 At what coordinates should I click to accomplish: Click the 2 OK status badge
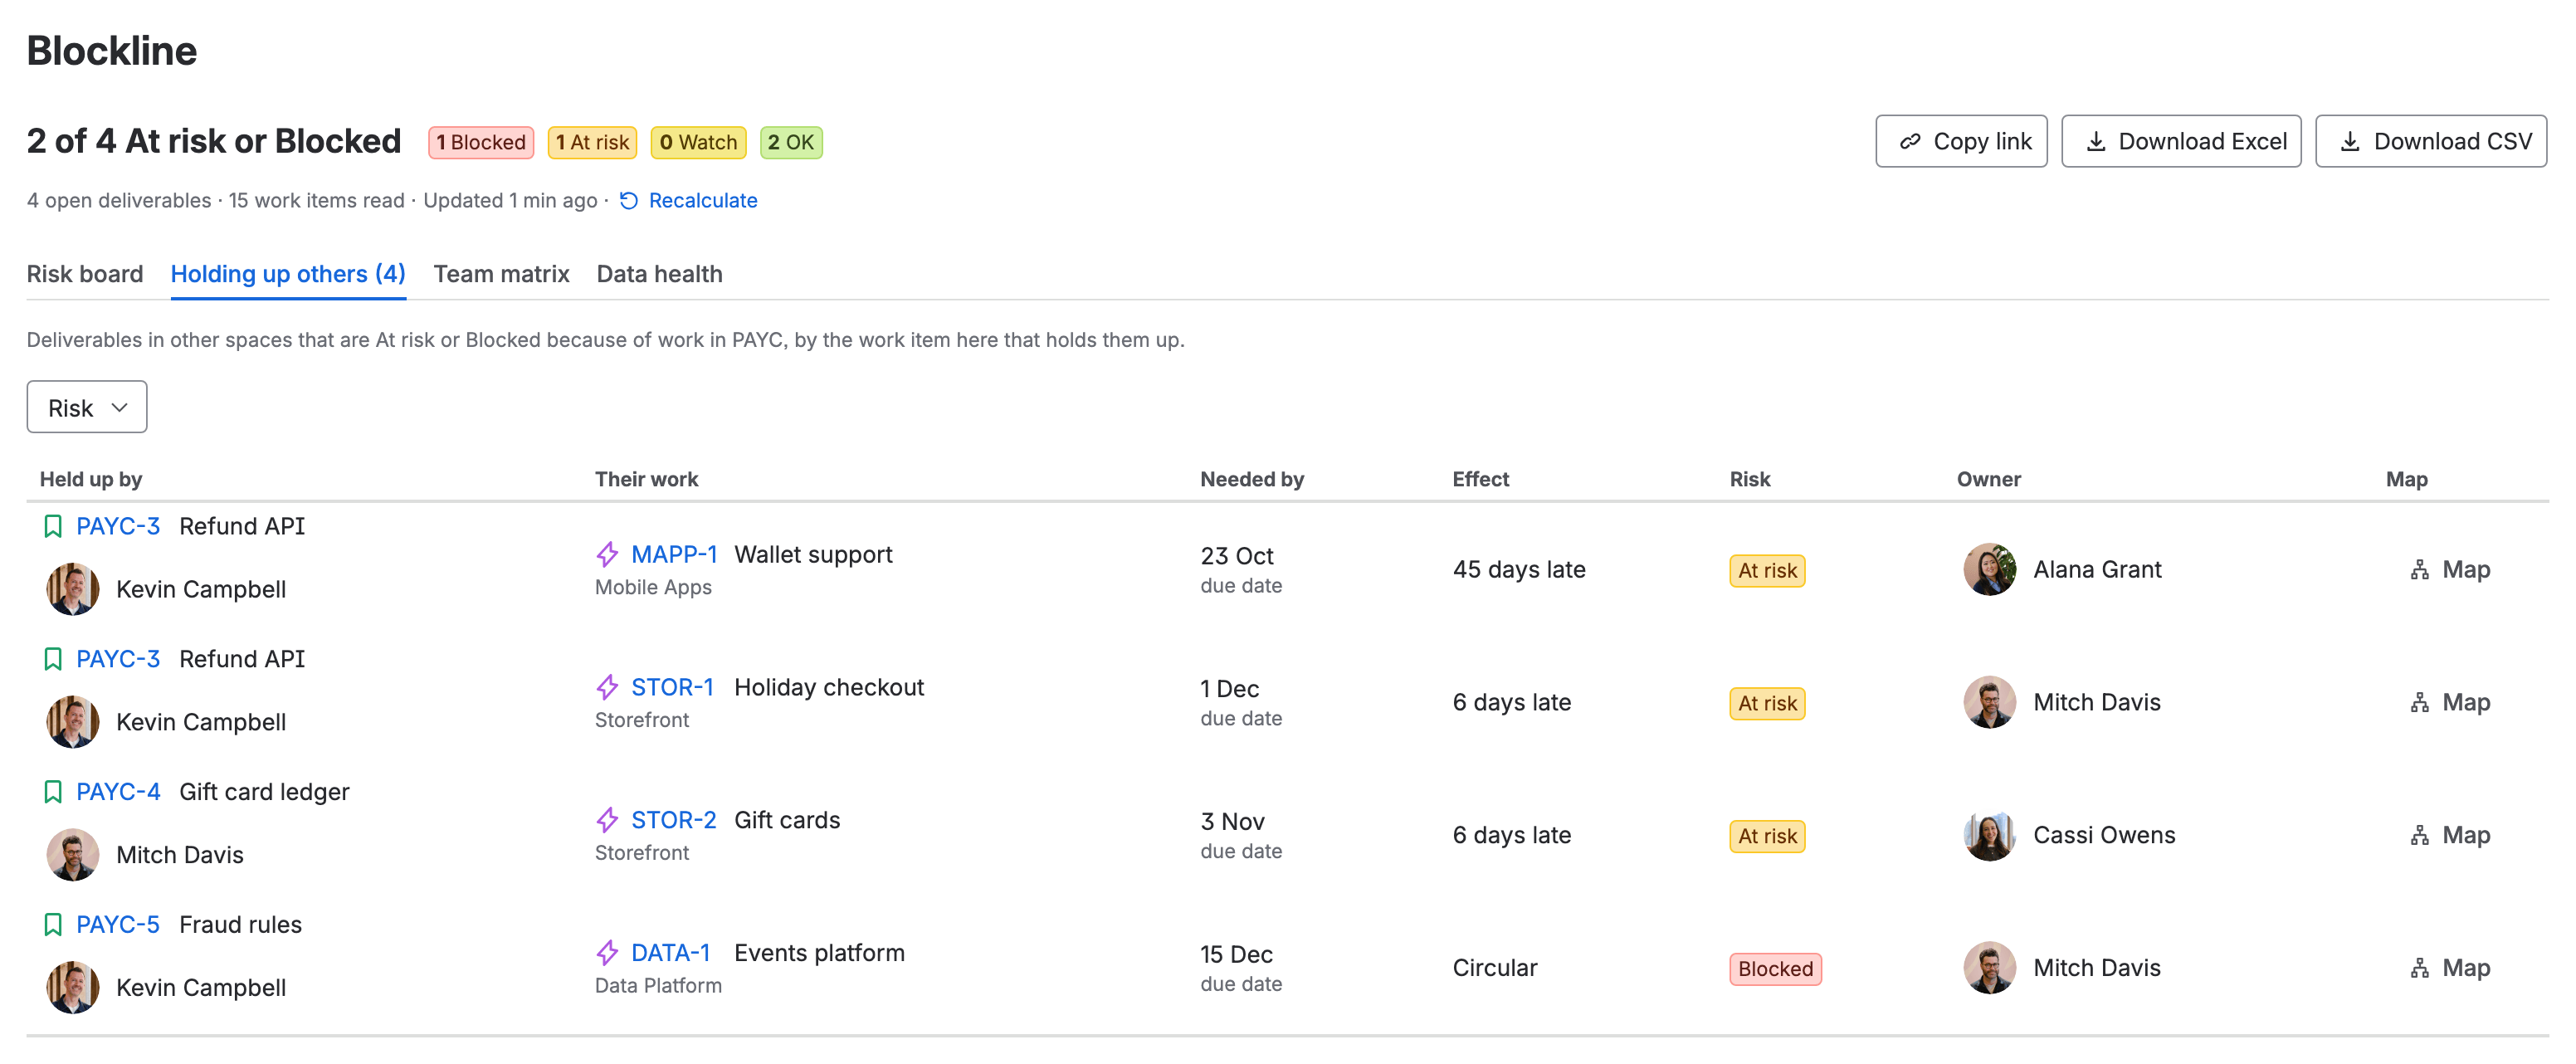[x=791, y=142]
